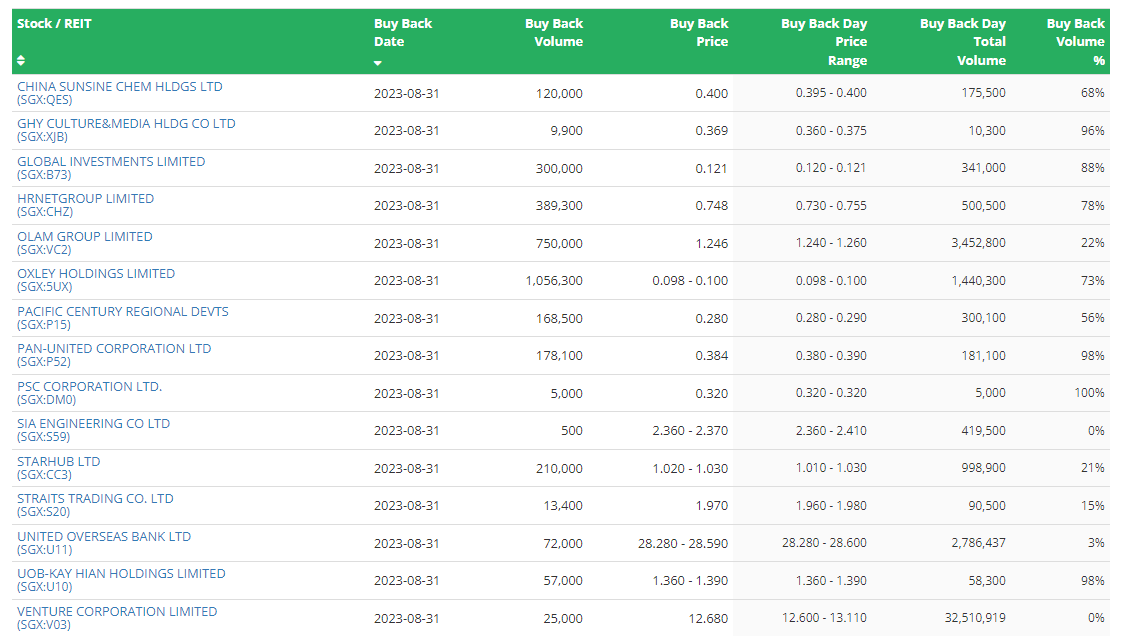
Task: Open STRAITS TRADING CO. LTD link
Action: [95, 505]
